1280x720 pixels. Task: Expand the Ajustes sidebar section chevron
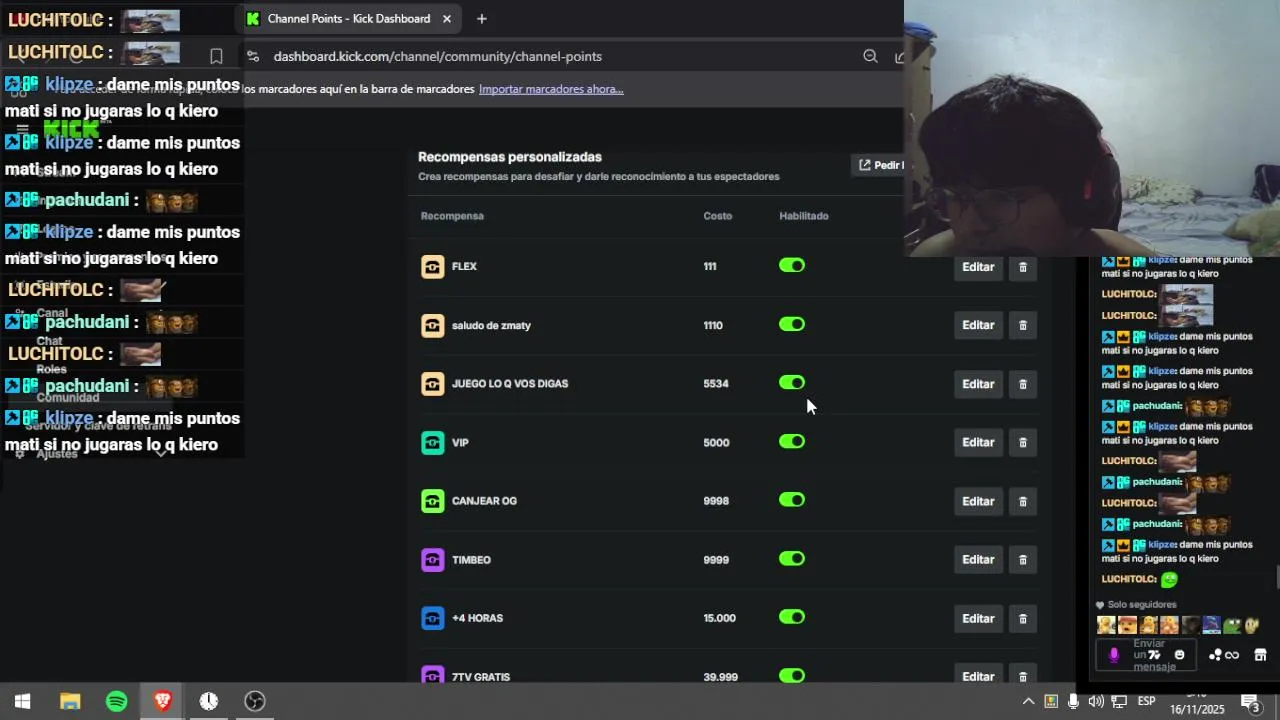coord(161,453)
